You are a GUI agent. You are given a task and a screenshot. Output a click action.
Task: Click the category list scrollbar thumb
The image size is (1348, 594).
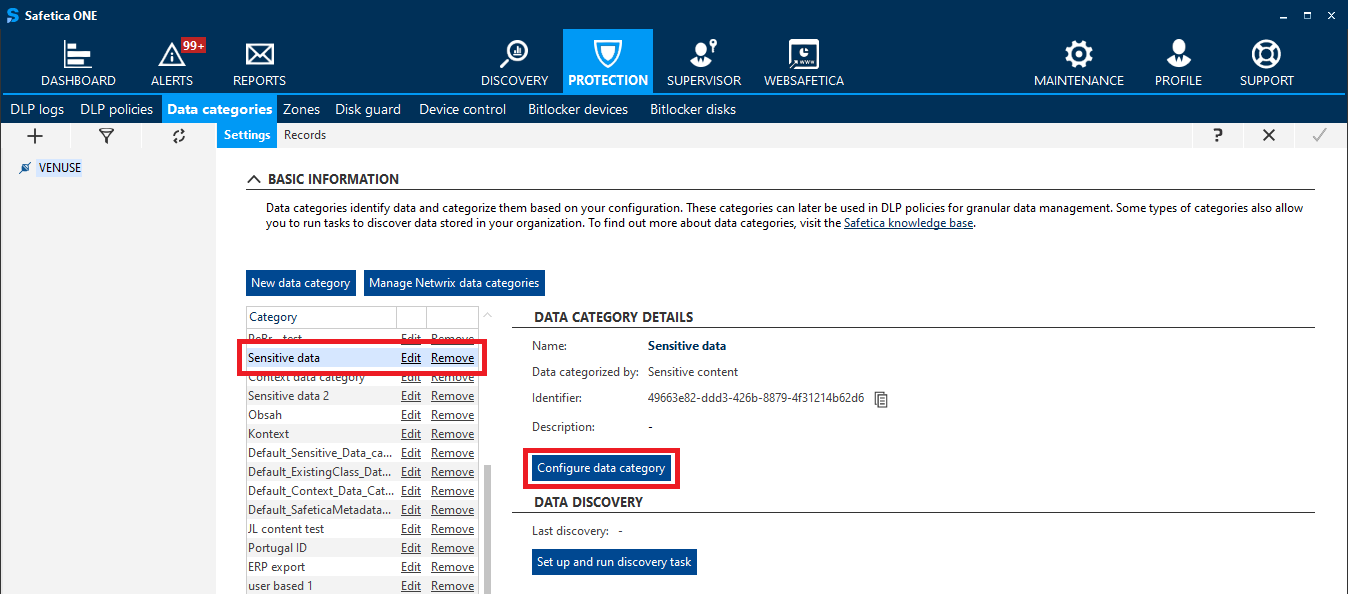488,530
